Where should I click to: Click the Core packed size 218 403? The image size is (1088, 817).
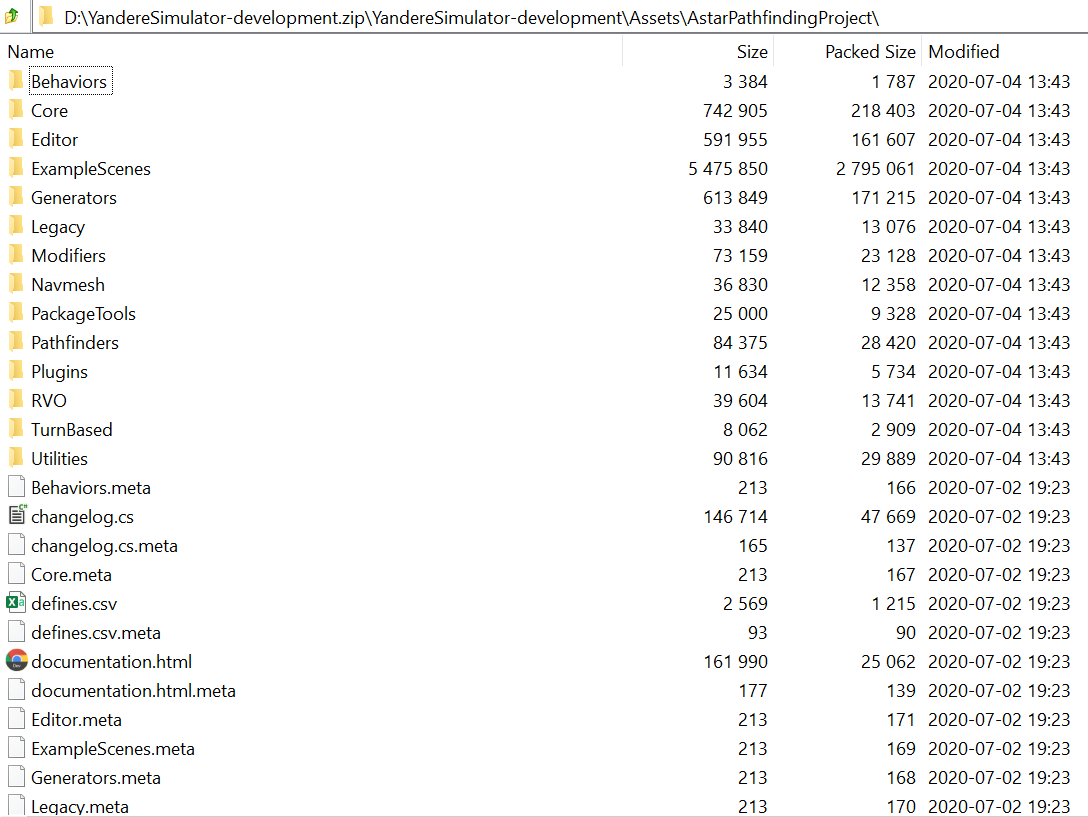point(883,110)
